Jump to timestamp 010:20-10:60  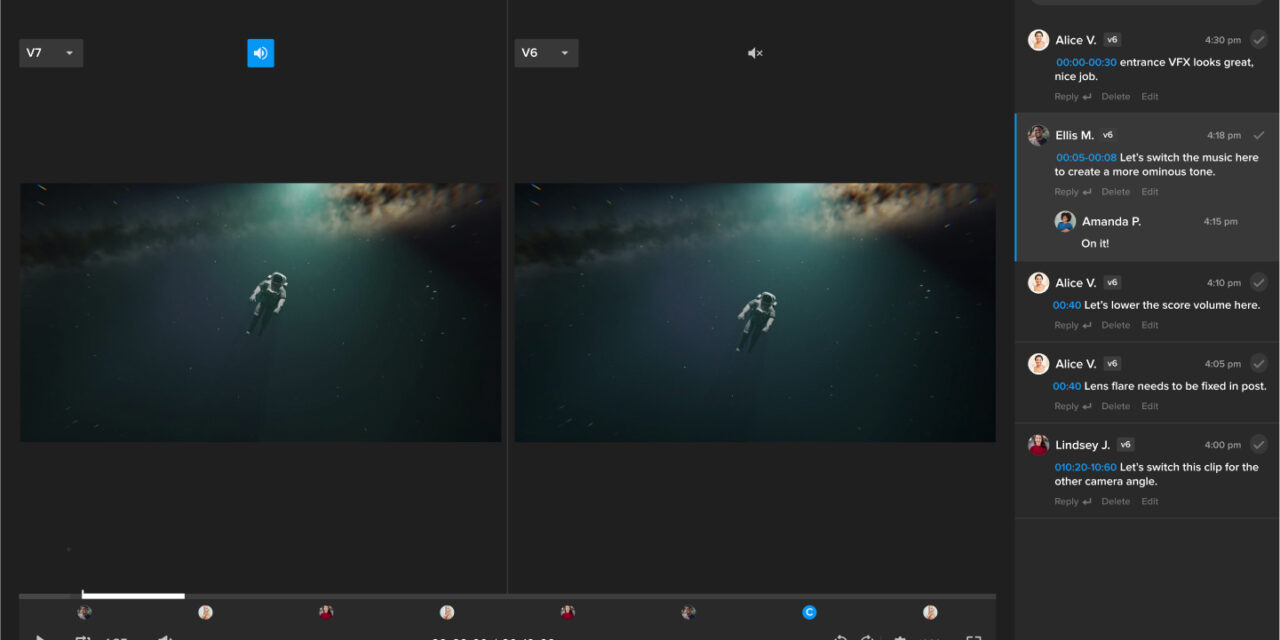click(x=1085, y=467)
